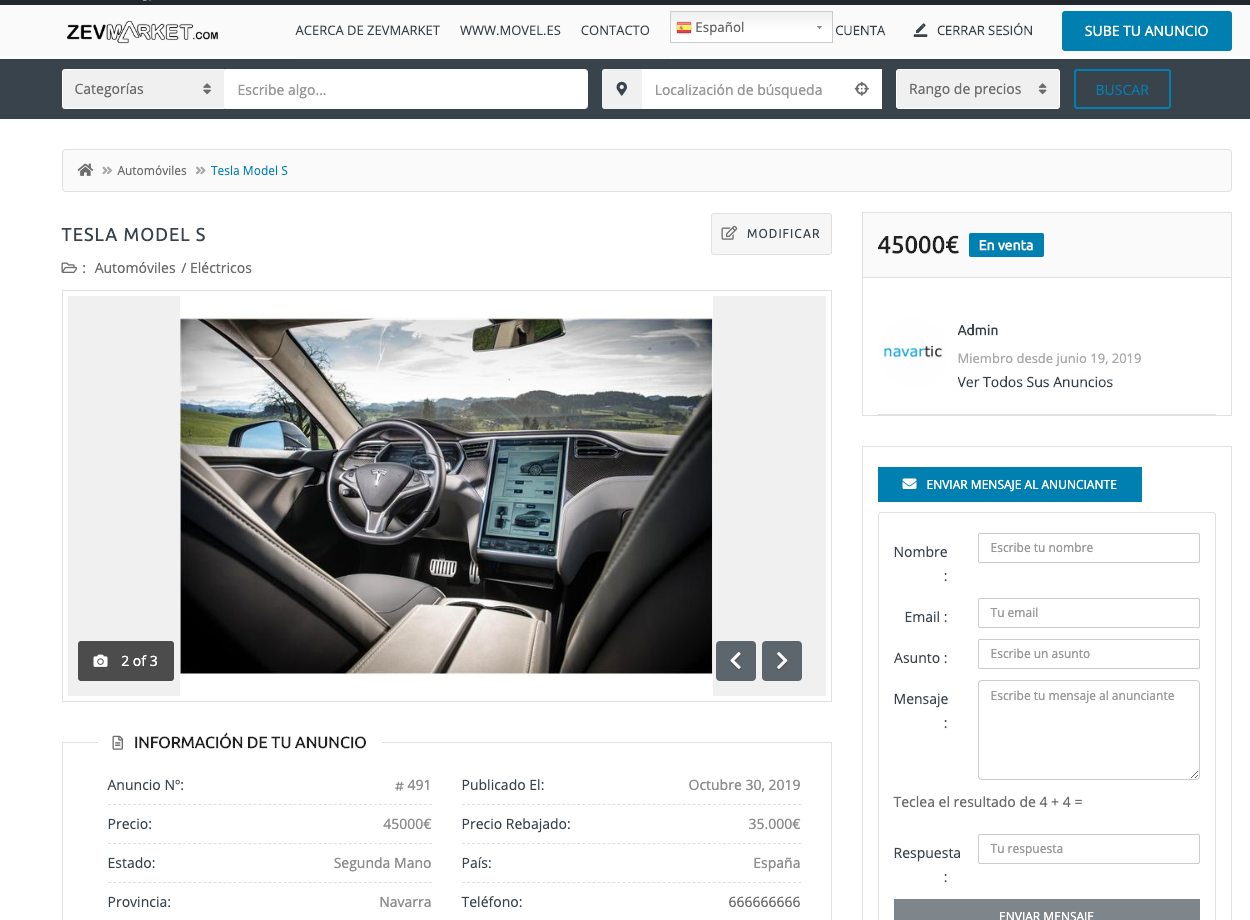The width and height of the screenshot is (1250, 920).
Task: Click the Automóviles category link under title
Action: click(135, 268)
